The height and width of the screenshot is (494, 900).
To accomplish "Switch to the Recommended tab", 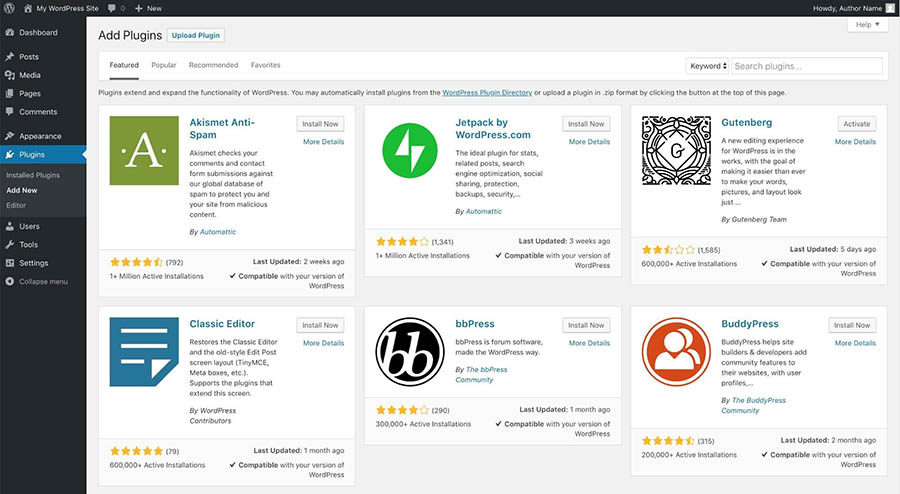I will point(214,65).
